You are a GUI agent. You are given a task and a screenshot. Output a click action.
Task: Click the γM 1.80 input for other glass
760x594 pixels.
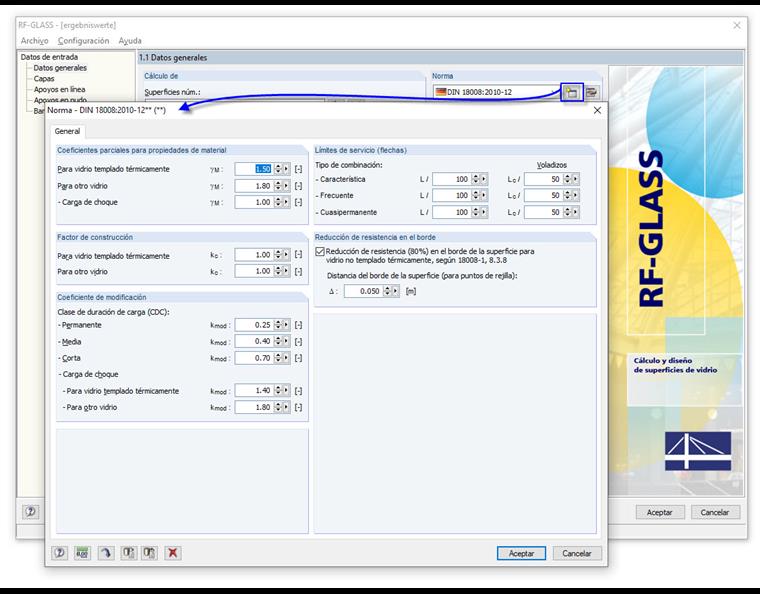254,186
